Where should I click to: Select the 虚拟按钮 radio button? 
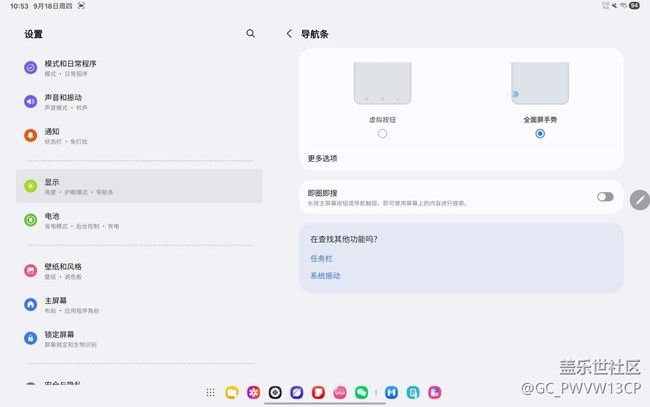pyautogui.click(x=382, y=133)
